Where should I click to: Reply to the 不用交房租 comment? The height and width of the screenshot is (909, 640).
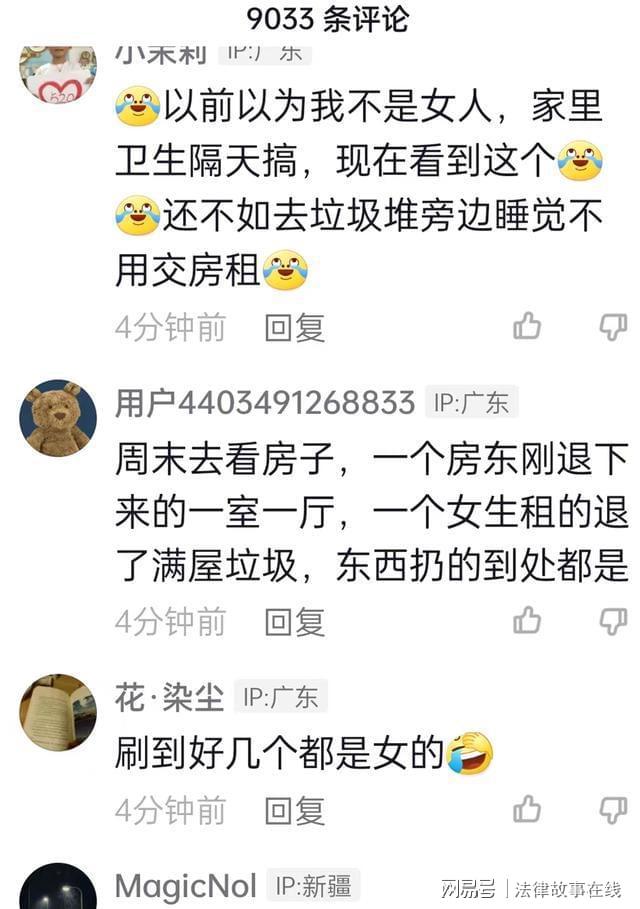[294, 328]
